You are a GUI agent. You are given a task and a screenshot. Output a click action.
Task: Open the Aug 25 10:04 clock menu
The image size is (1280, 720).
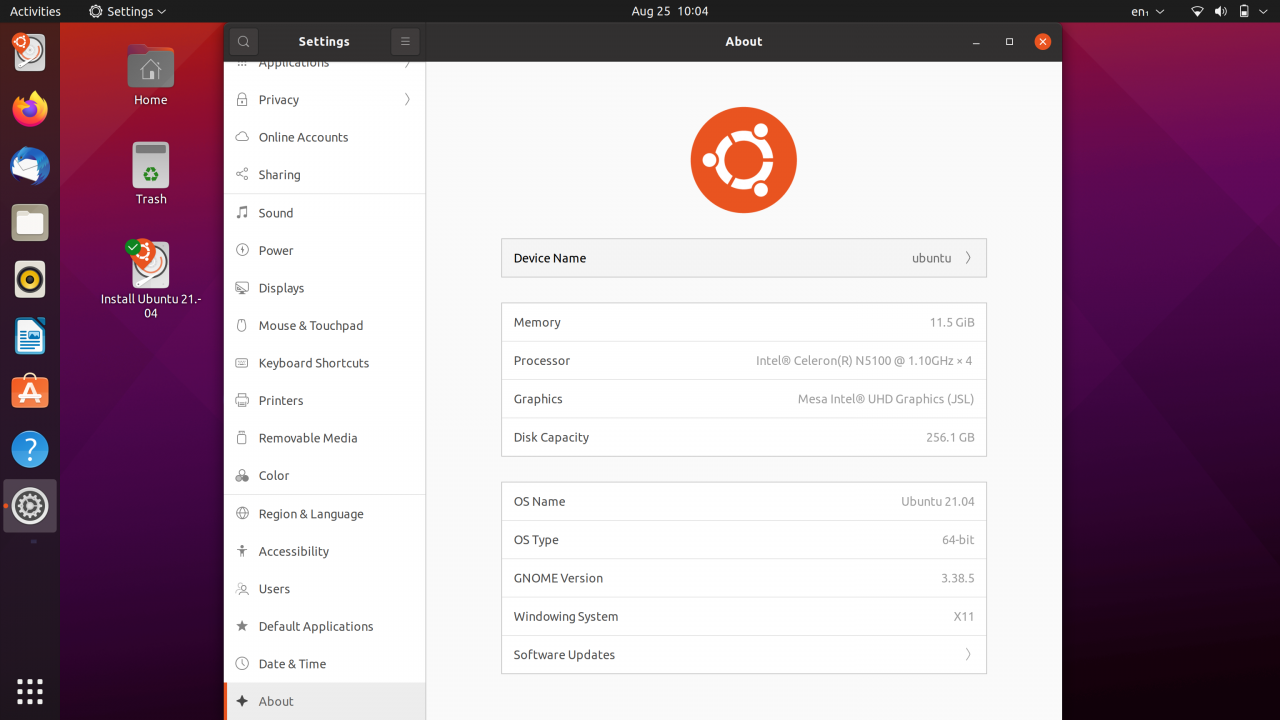[x=670, y=11]
